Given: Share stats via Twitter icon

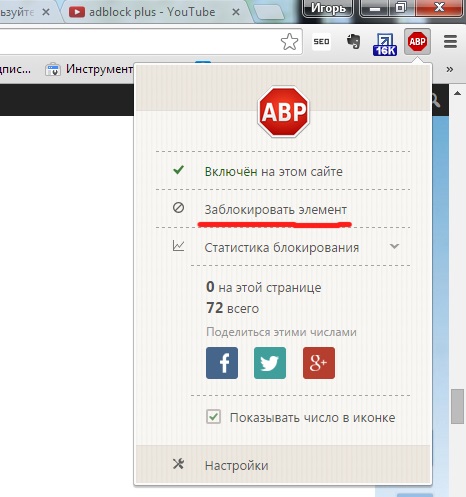Looking at the screenshot, I should pyautogui.click(x=270, y=363).
